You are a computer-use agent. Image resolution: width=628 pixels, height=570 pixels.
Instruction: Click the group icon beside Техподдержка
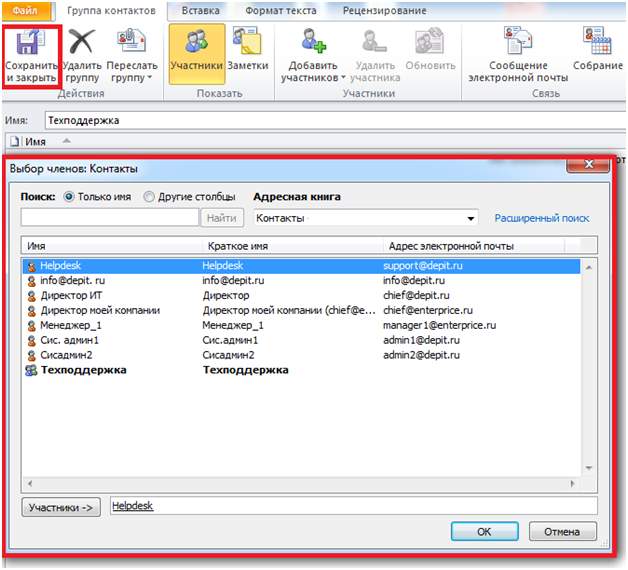point(31,371)
